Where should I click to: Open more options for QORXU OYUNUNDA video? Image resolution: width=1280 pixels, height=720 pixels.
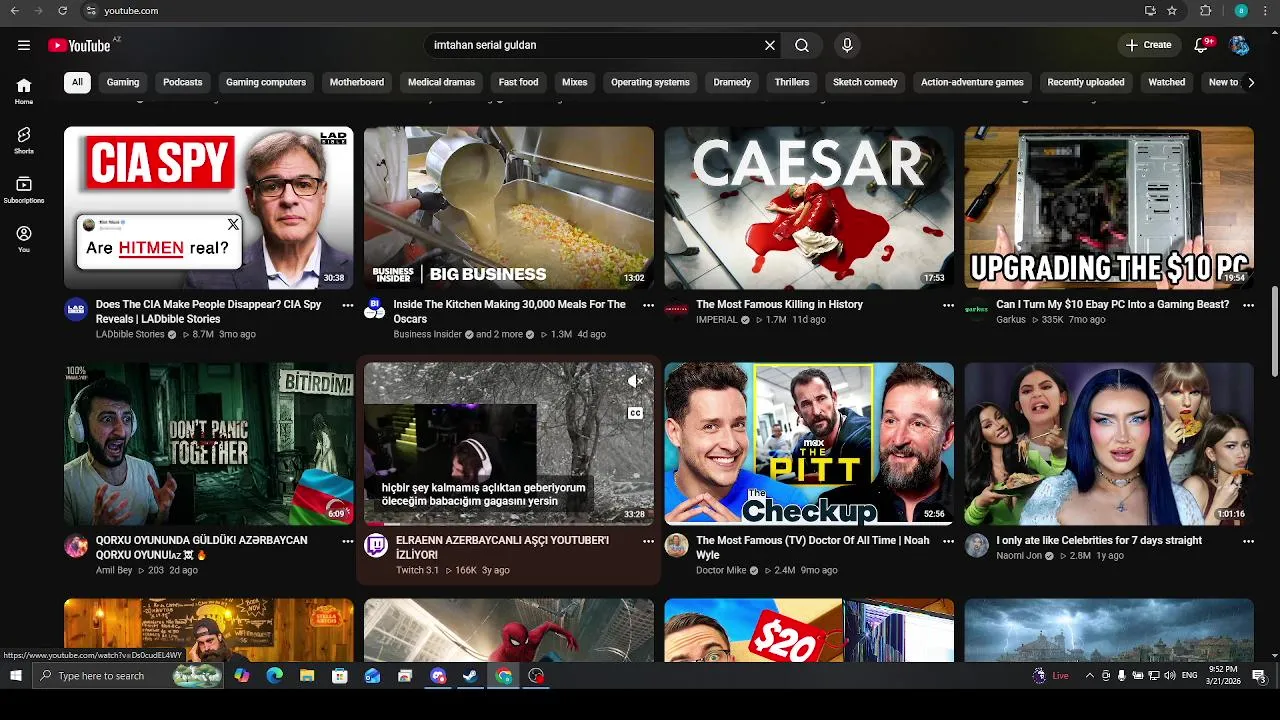[348, 541]
